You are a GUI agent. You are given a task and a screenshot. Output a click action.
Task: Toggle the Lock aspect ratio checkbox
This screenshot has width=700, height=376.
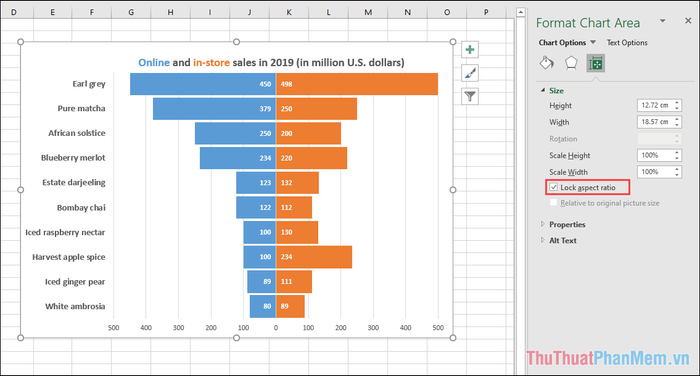pyautogui.click(x=554, y=187)
